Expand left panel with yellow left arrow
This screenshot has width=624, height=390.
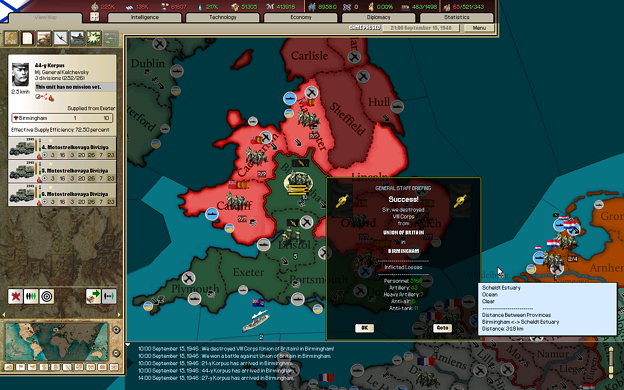coord(4,314)
